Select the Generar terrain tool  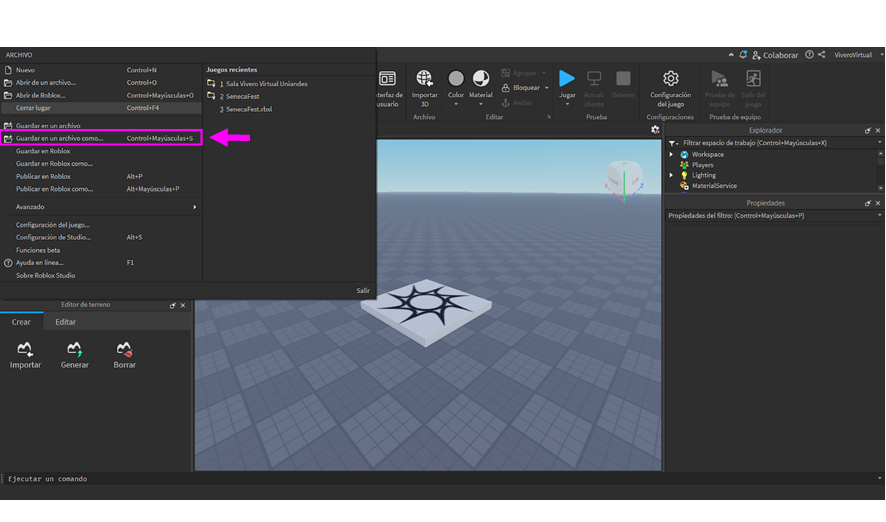pos(74,349)
